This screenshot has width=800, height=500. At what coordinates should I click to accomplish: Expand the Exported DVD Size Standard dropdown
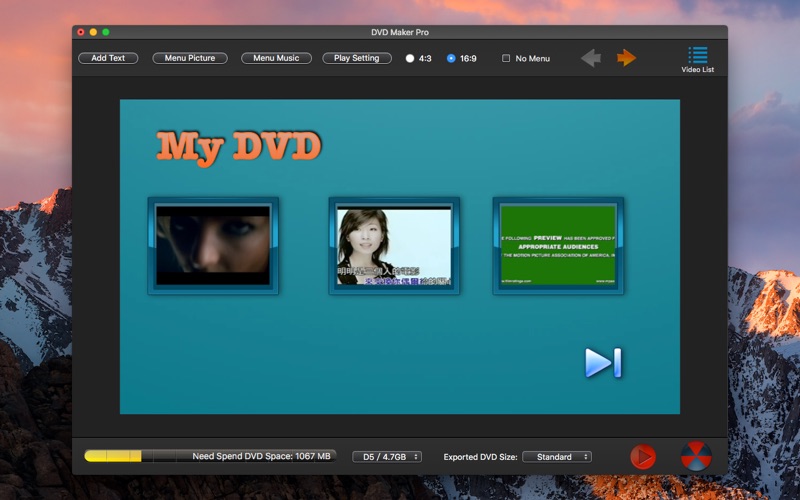[557, 457]
